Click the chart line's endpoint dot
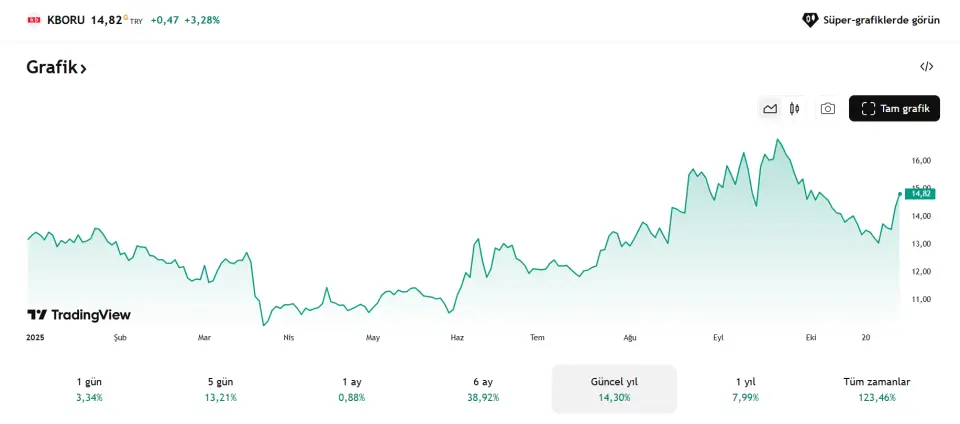This screenshot has height=424, width=960. 899,193
